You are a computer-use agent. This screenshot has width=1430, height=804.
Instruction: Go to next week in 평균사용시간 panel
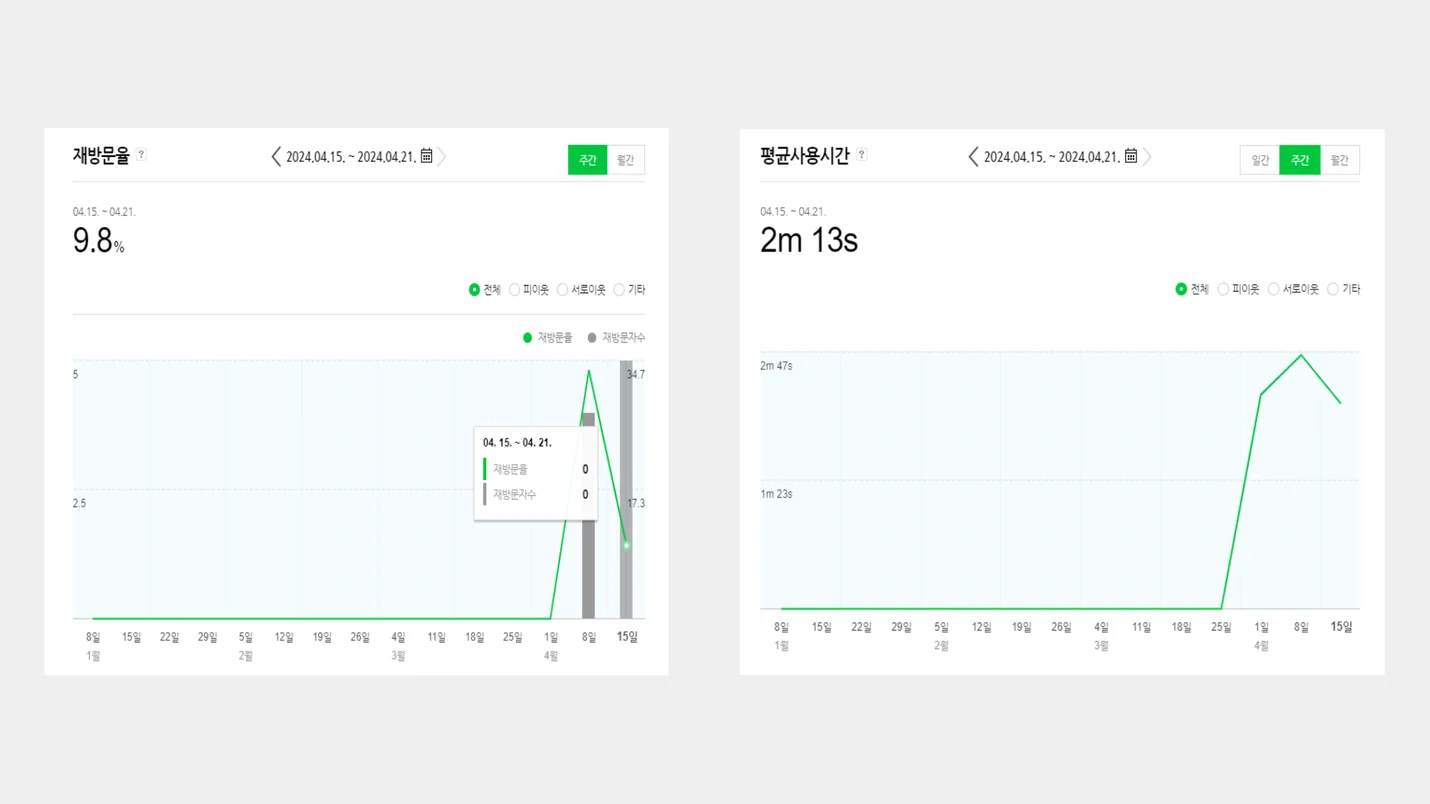pos(1147,157)
